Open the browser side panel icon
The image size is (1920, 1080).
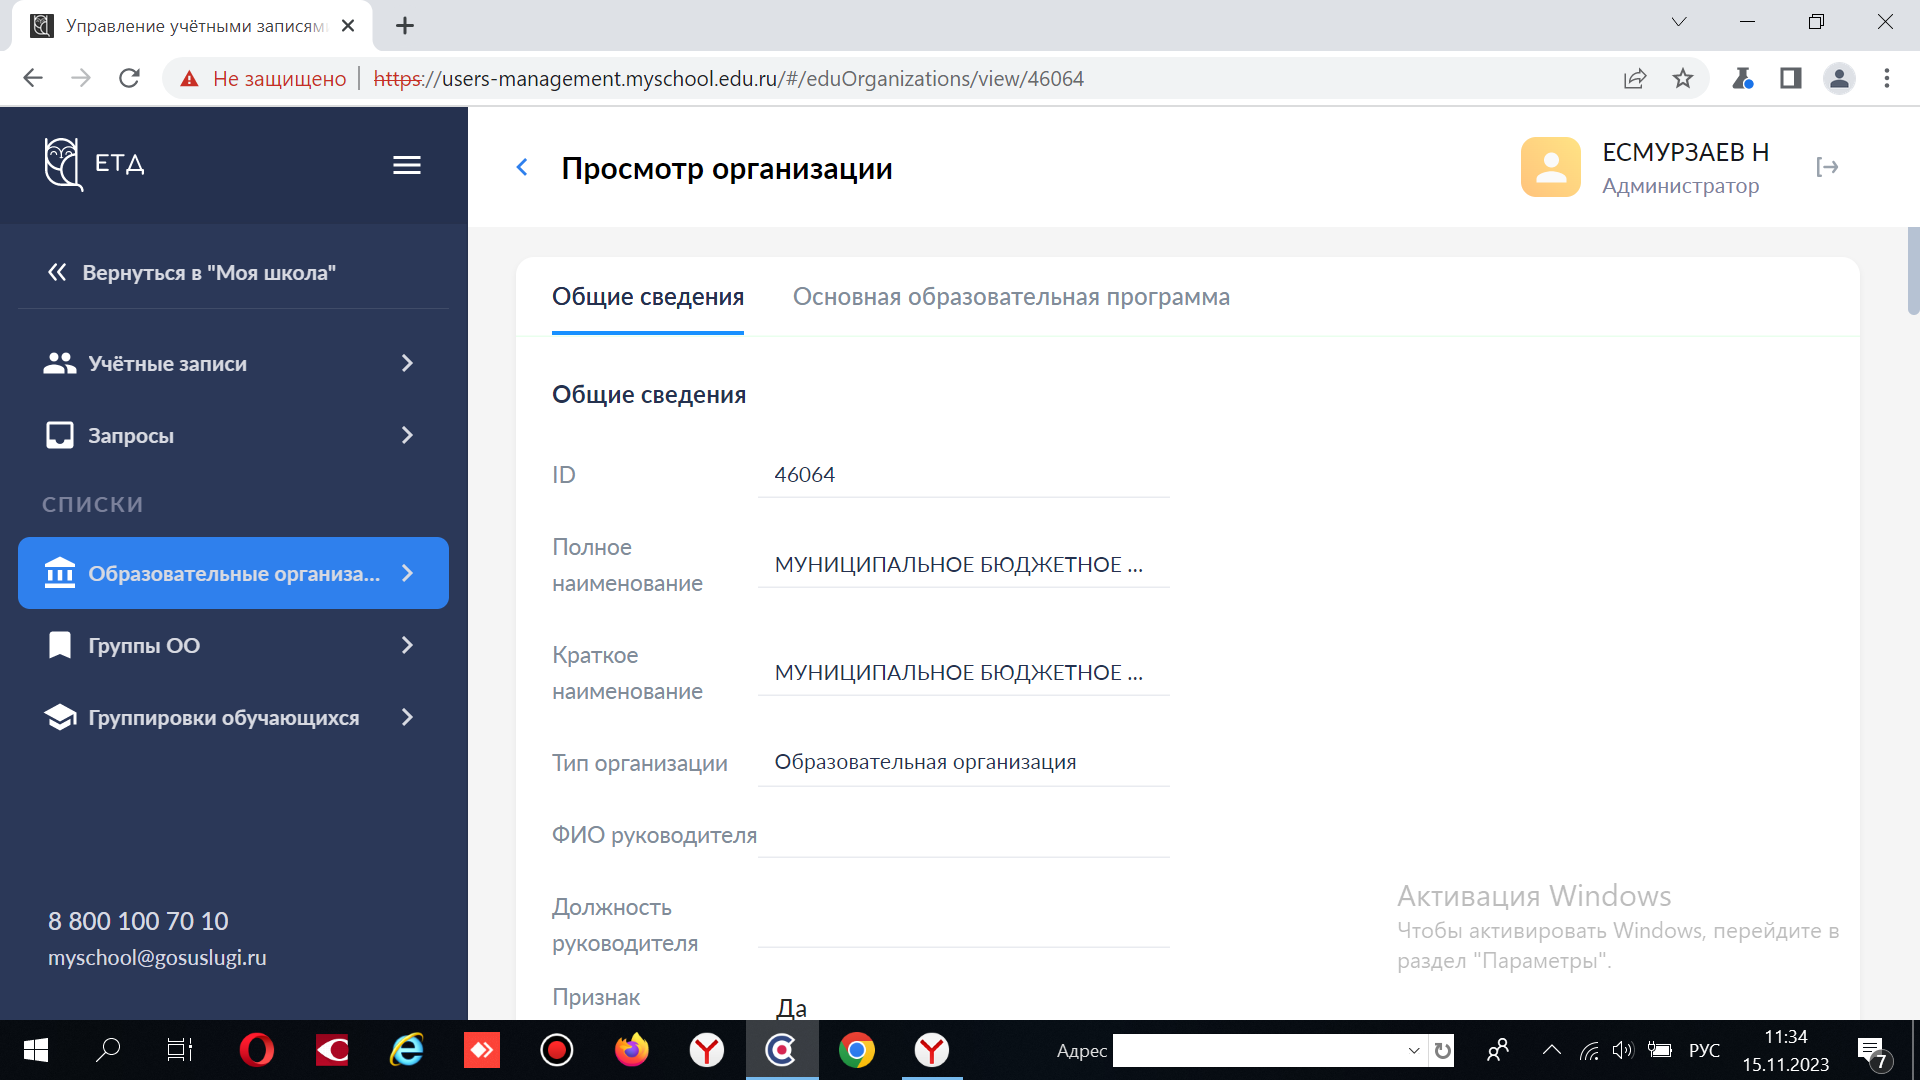[1790, 78]
